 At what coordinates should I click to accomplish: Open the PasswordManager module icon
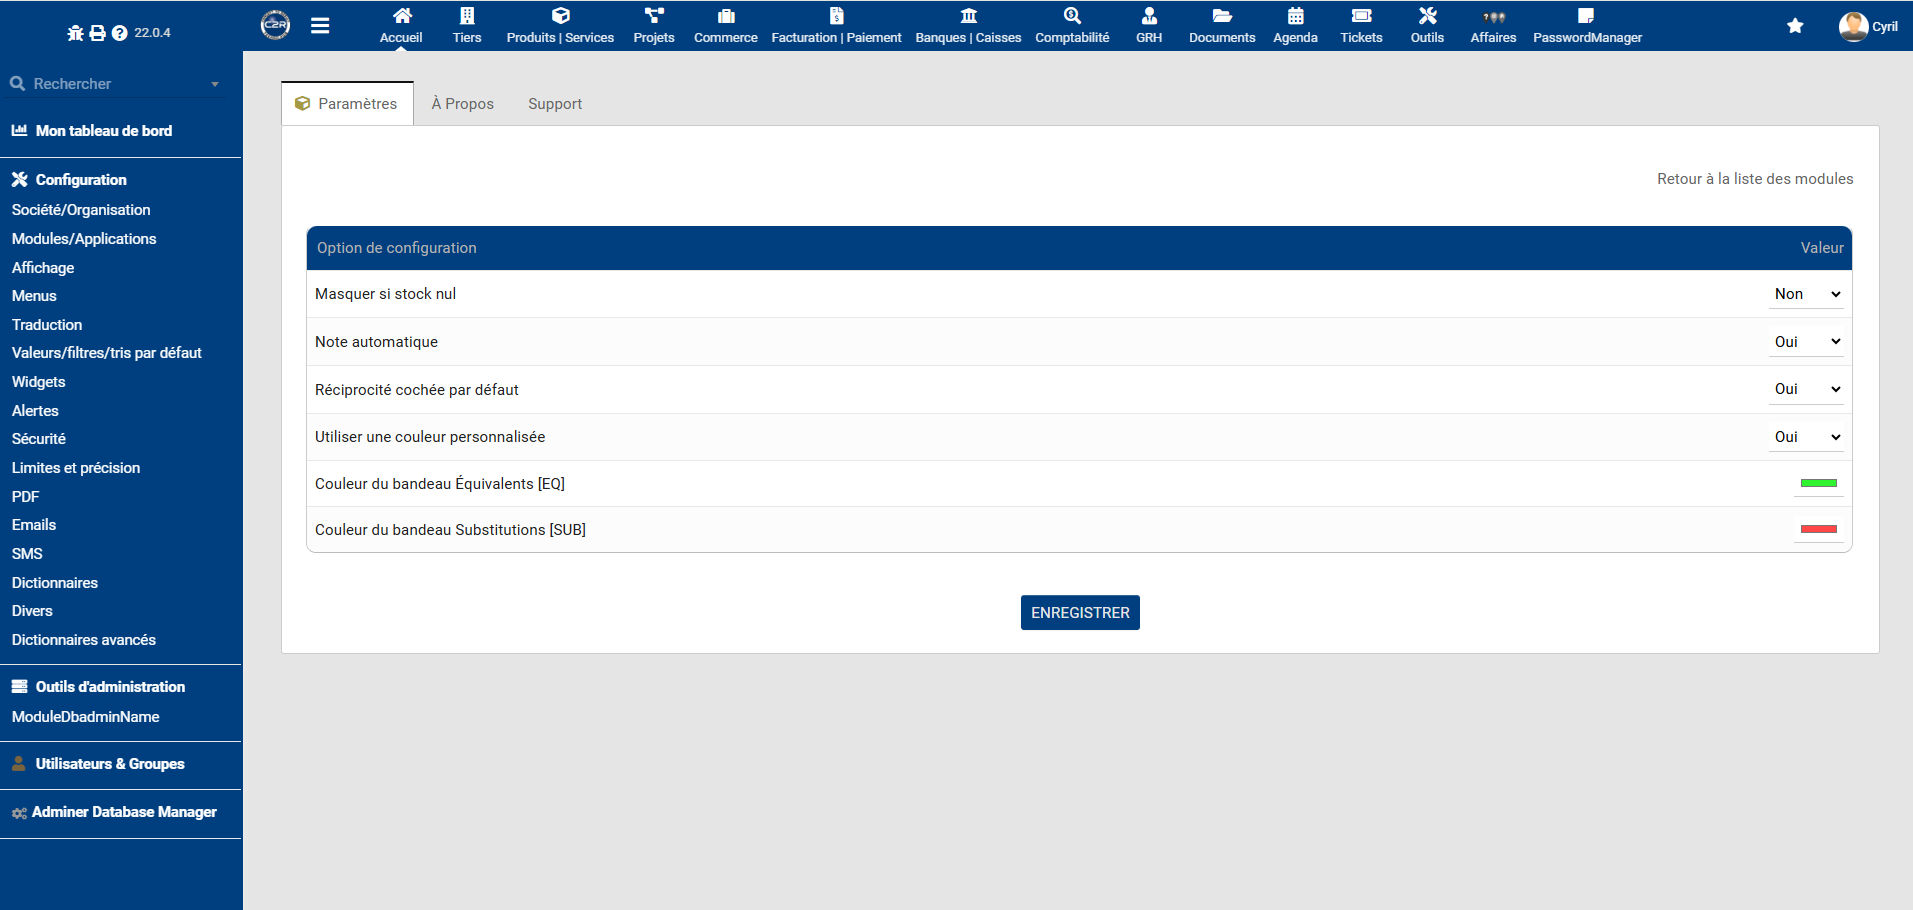1586,16
